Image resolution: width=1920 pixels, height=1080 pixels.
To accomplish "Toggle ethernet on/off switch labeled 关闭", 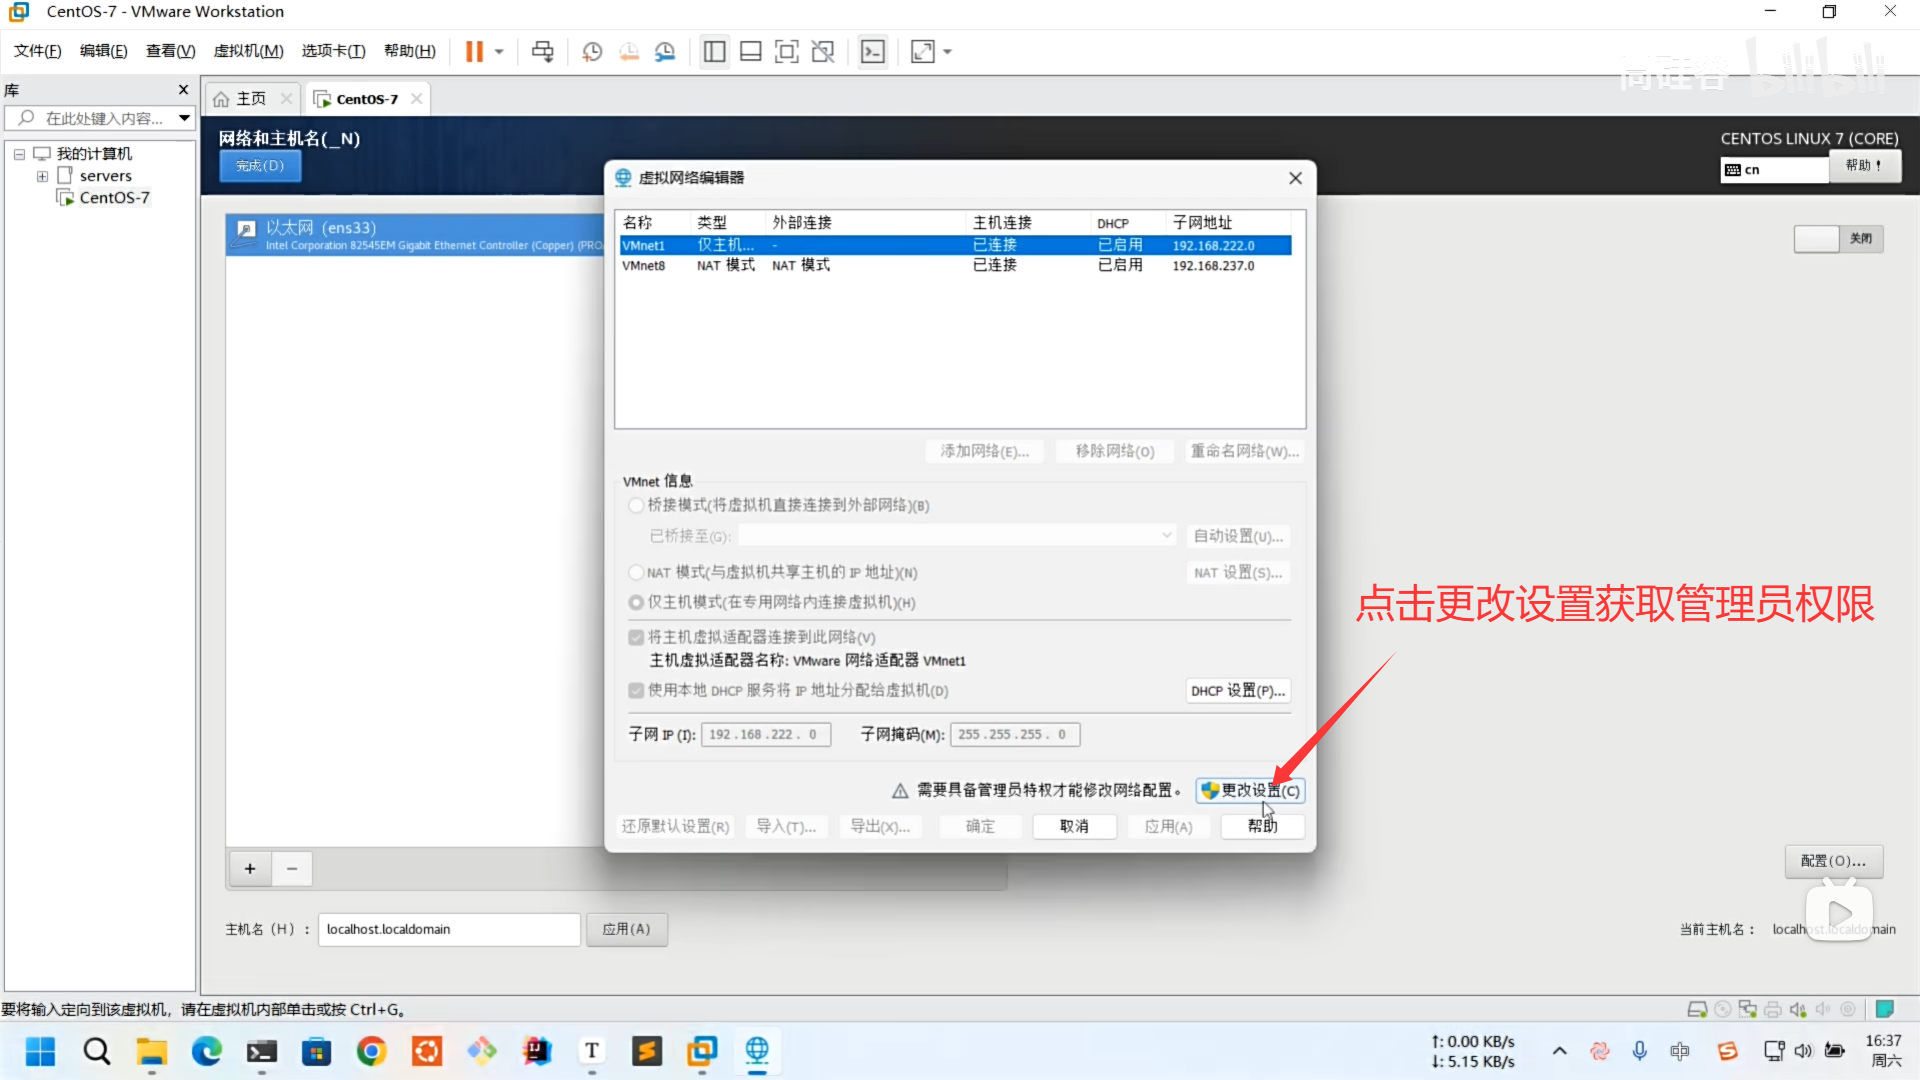I will coord(1838,238).
